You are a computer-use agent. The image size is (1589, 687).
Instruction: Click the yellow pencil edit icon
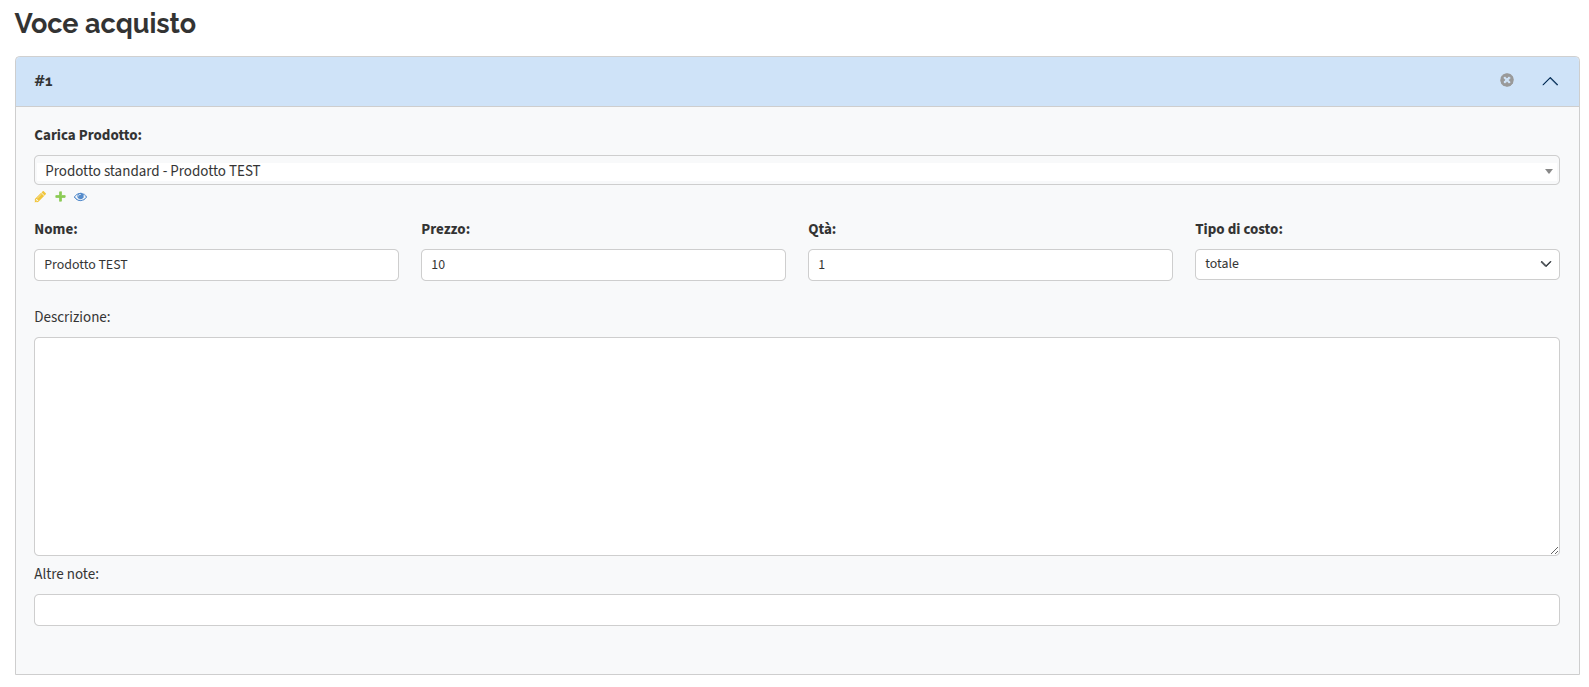click(x=40, y=197)
